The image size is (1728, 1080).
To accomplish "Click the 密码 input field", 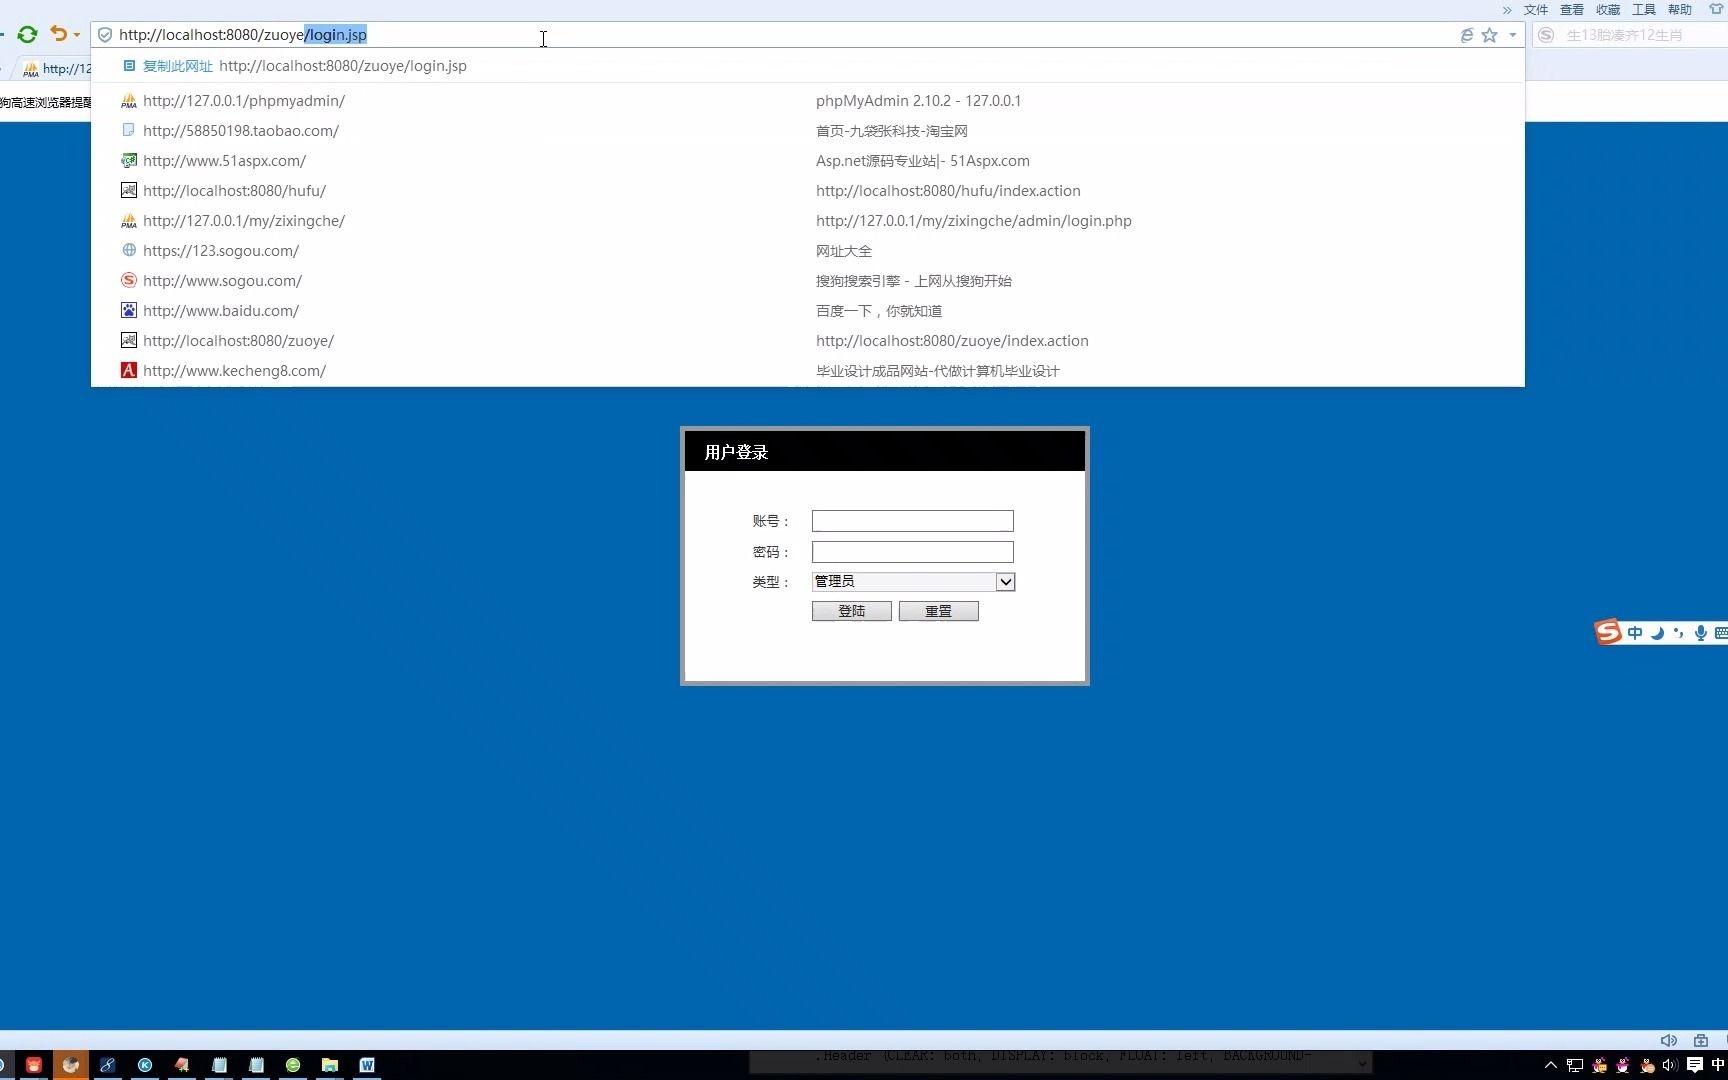I will click(913, 552).
